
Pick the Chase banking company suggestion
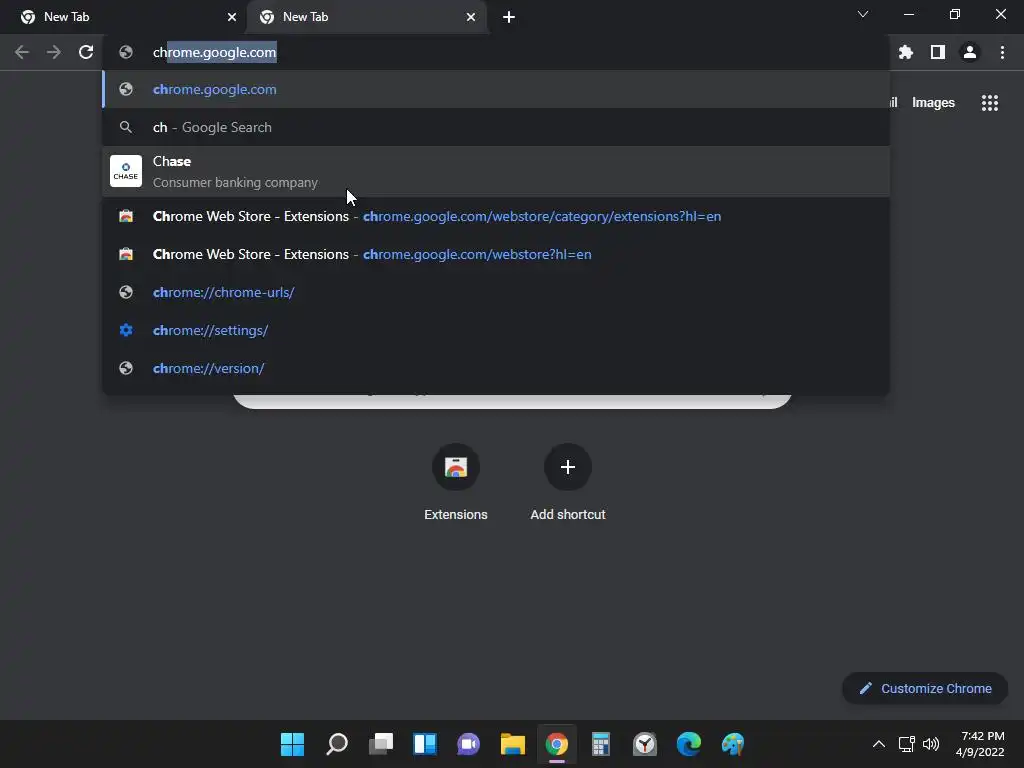pos(496,172)
